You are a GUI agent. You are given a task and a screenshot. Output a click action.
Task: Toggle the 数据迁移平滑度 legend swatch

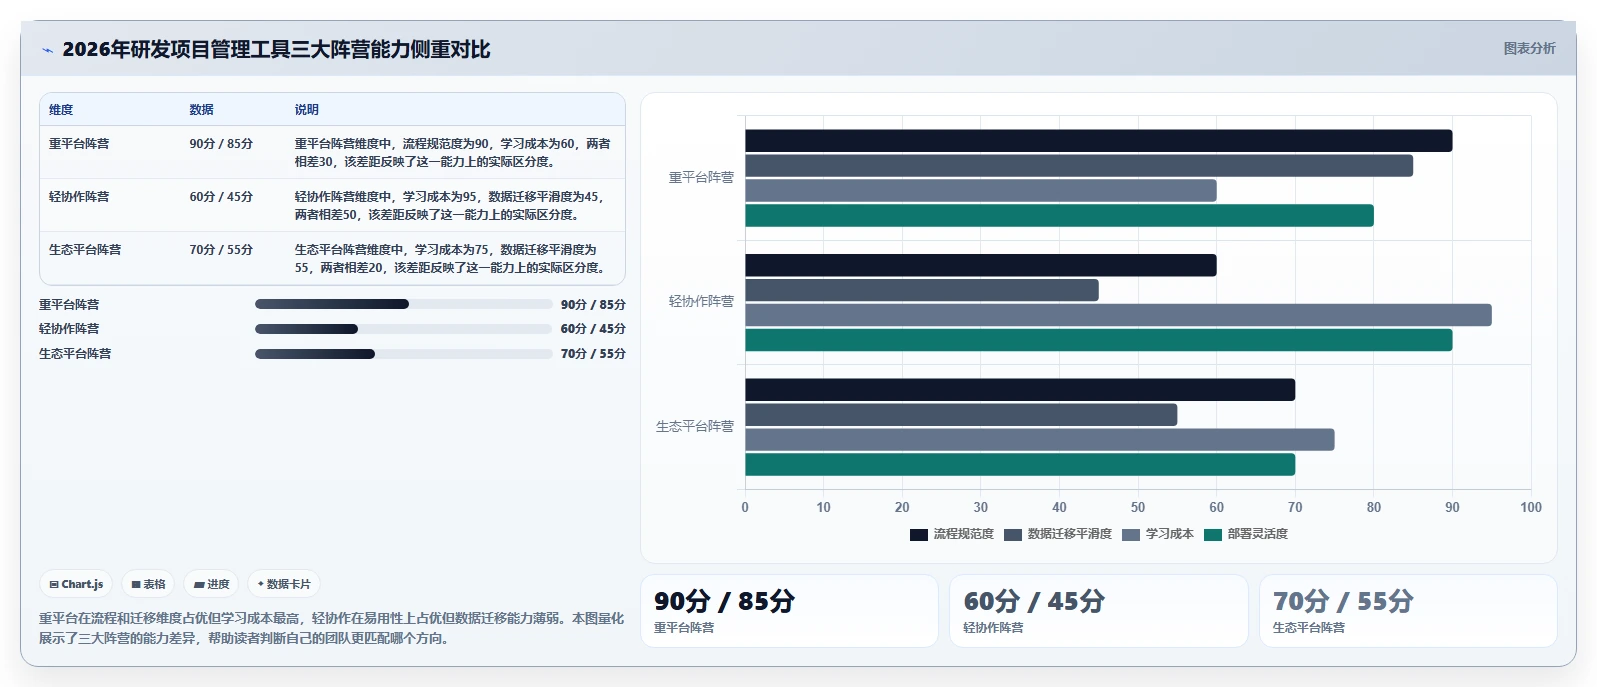(x=1013, y=535)
